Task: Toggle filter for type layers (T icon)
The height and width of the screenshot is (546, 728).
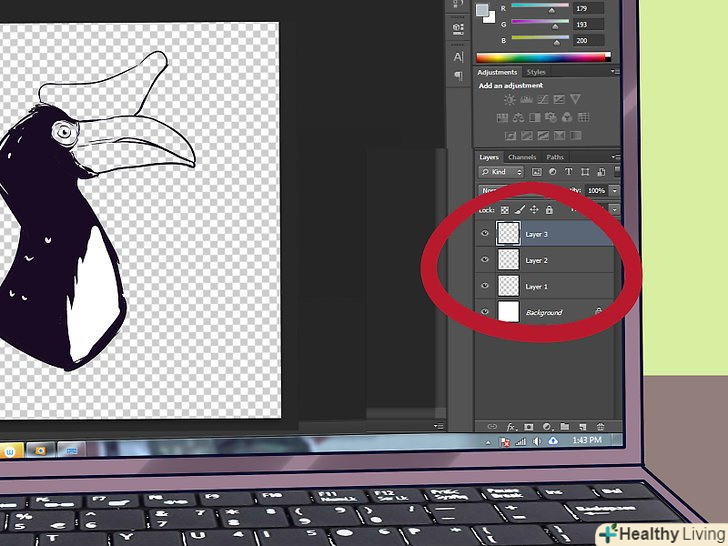Action: [569, 172]
